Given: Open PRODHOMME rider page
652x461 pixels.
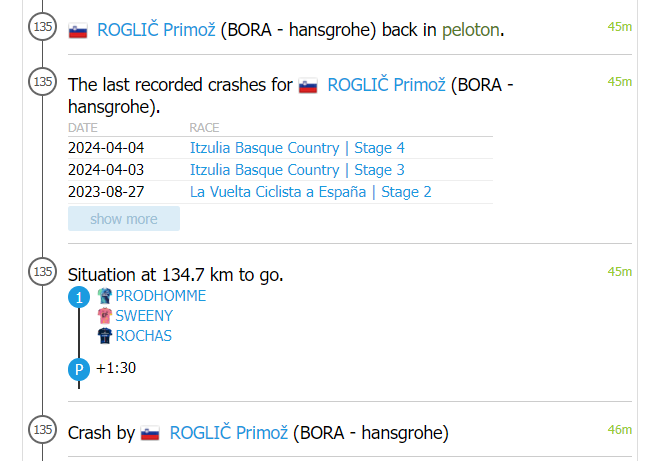Looking at the screenshot, I should (161, 296).
